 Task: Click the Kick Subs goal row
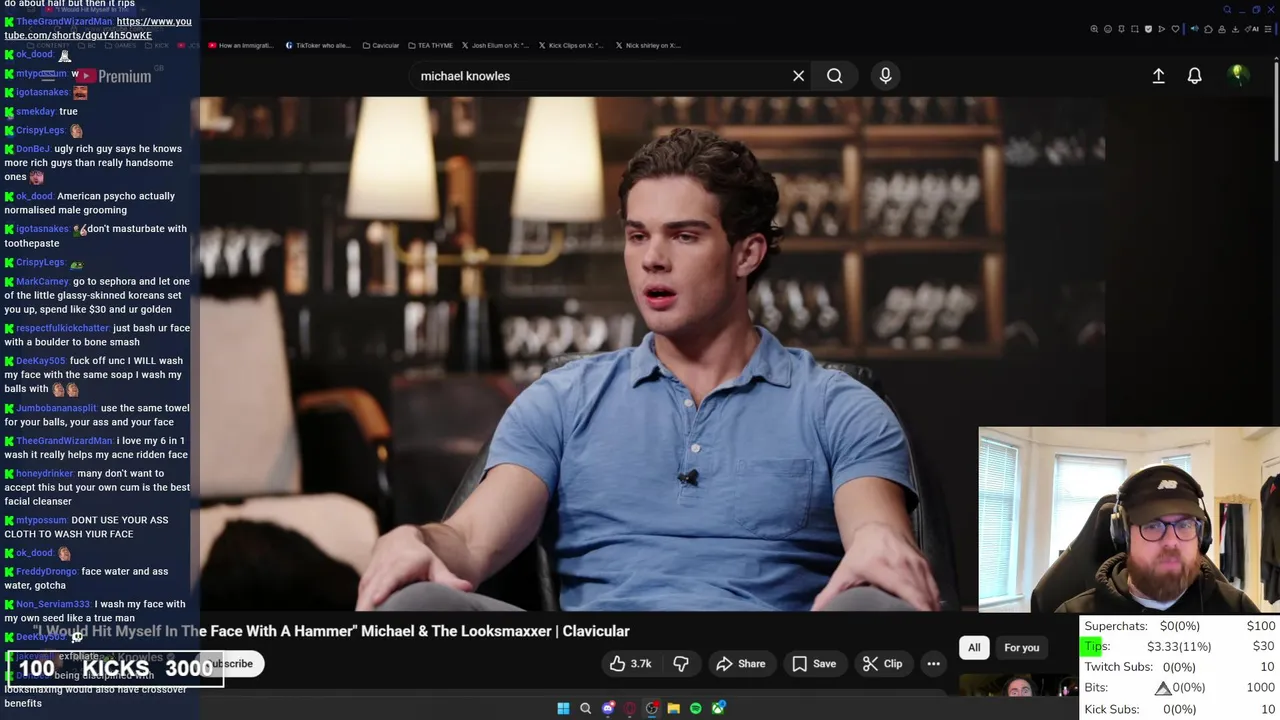1180,709
